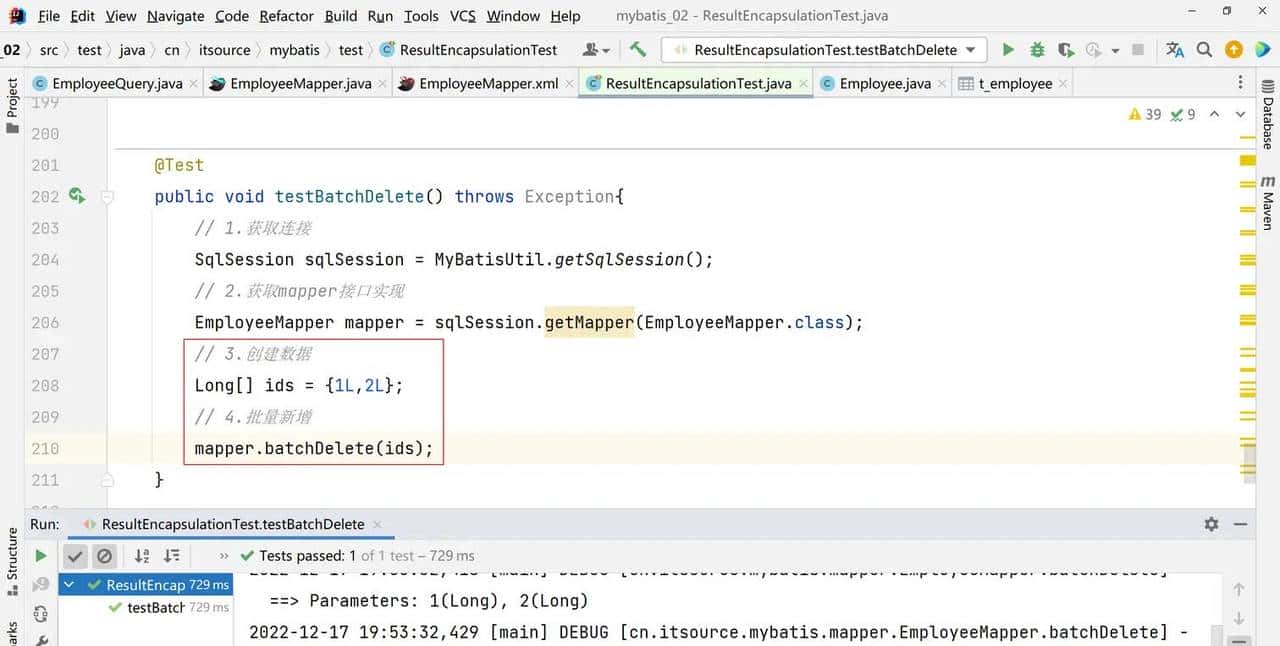This screenshot has height=646, width=1280.
Task: Toggle sort tests by duration
Action: [172, 556]
